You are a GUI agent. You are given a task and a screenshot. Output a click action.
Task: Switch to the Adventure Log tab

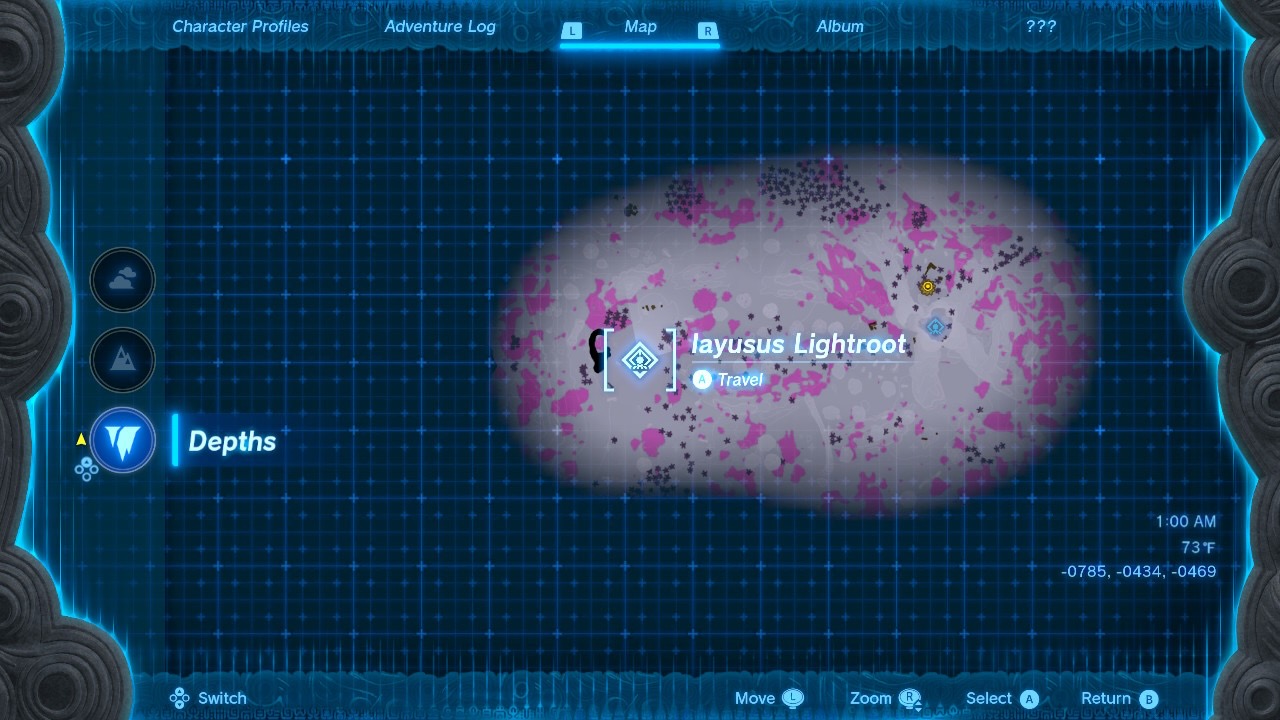(x=440, y=27)
